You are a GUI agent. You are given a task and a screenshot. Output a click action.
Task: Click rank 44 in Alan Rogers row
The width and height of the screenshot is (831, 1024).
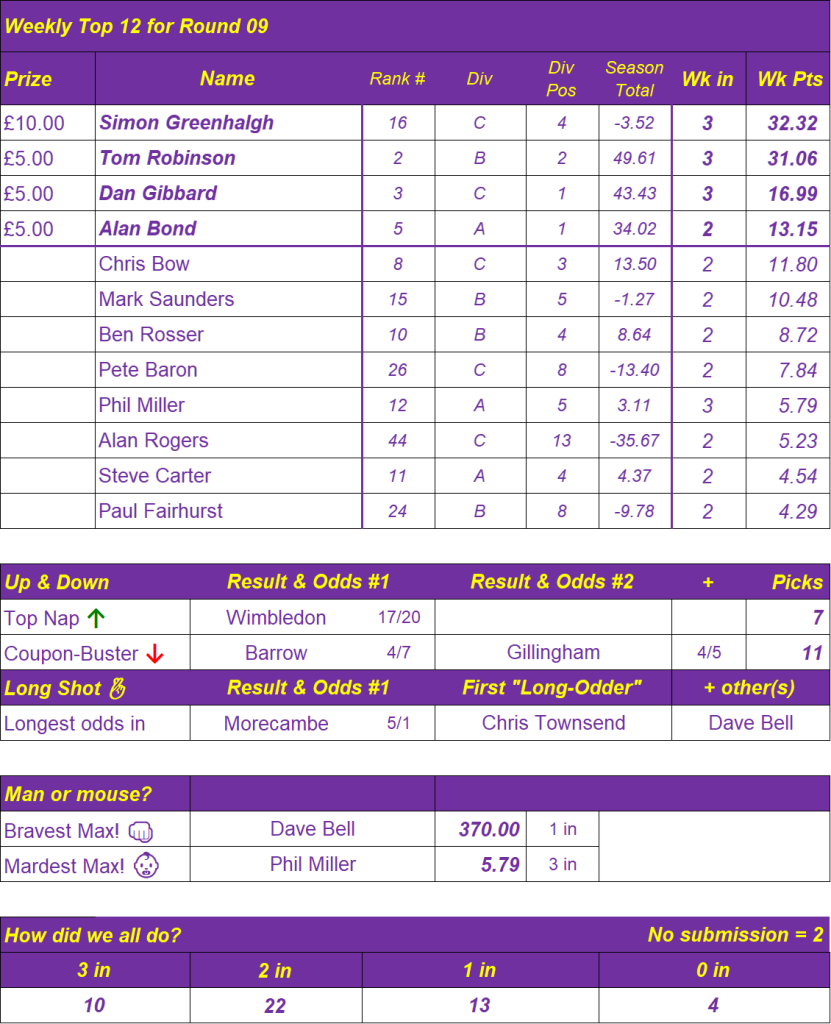click(397, 440)
